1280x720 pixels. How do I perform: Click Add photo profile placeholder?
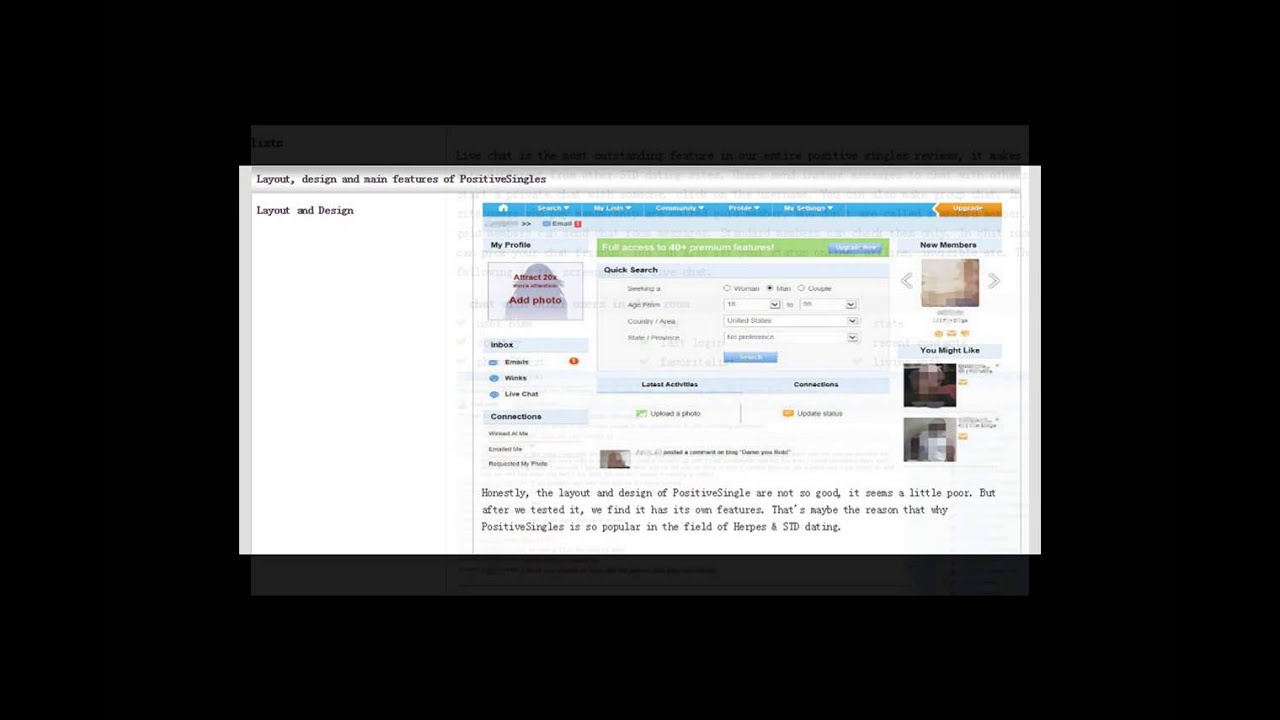coord(535,291)
